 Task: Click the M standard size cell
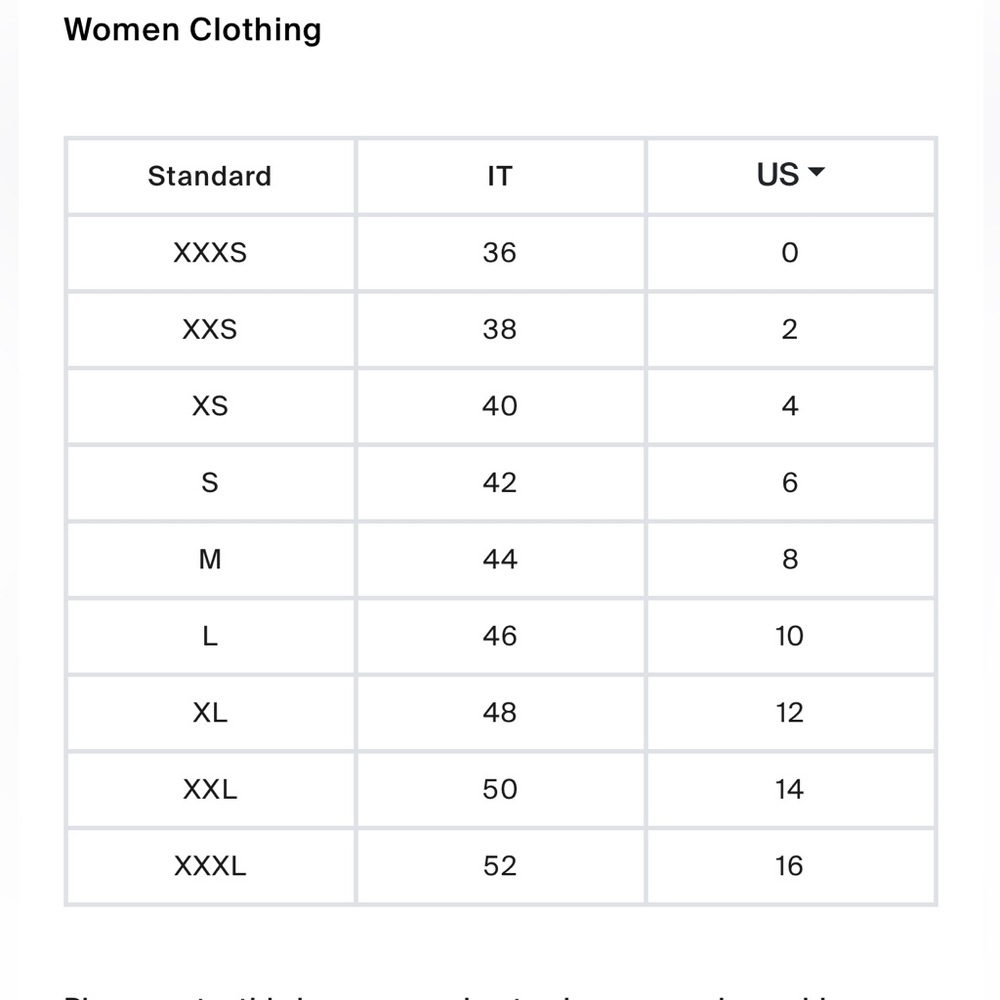click(210, 559)
